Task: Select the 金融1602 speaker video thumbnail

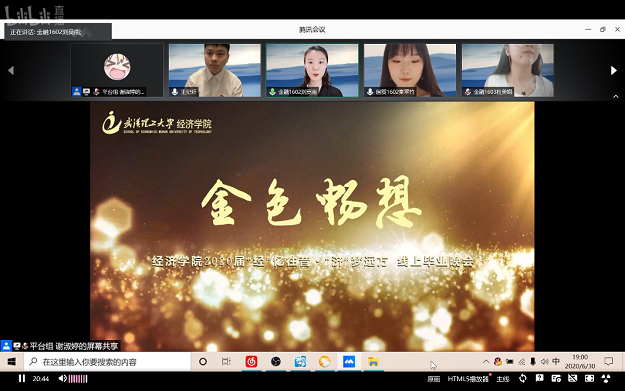Action: [x=312, y=70]
